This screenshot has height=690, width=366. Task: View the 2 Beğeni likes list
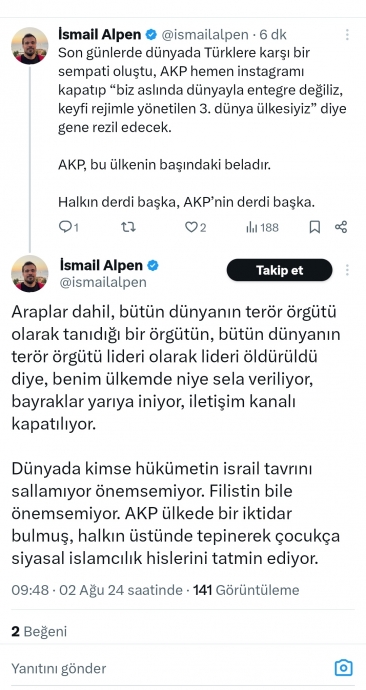[39, 632]
